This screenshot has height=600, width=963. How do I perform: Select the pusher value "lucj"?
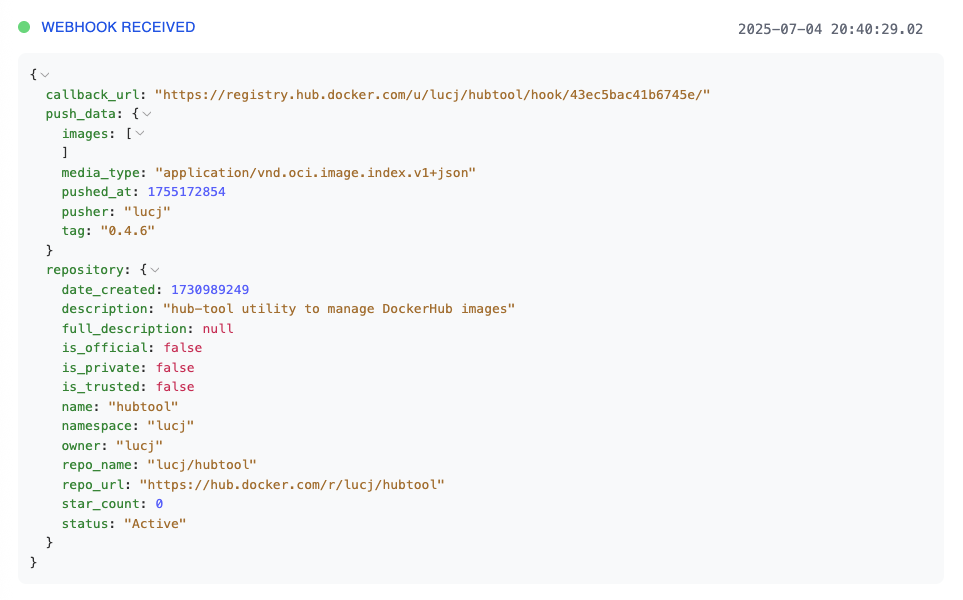tap(147, 212)
